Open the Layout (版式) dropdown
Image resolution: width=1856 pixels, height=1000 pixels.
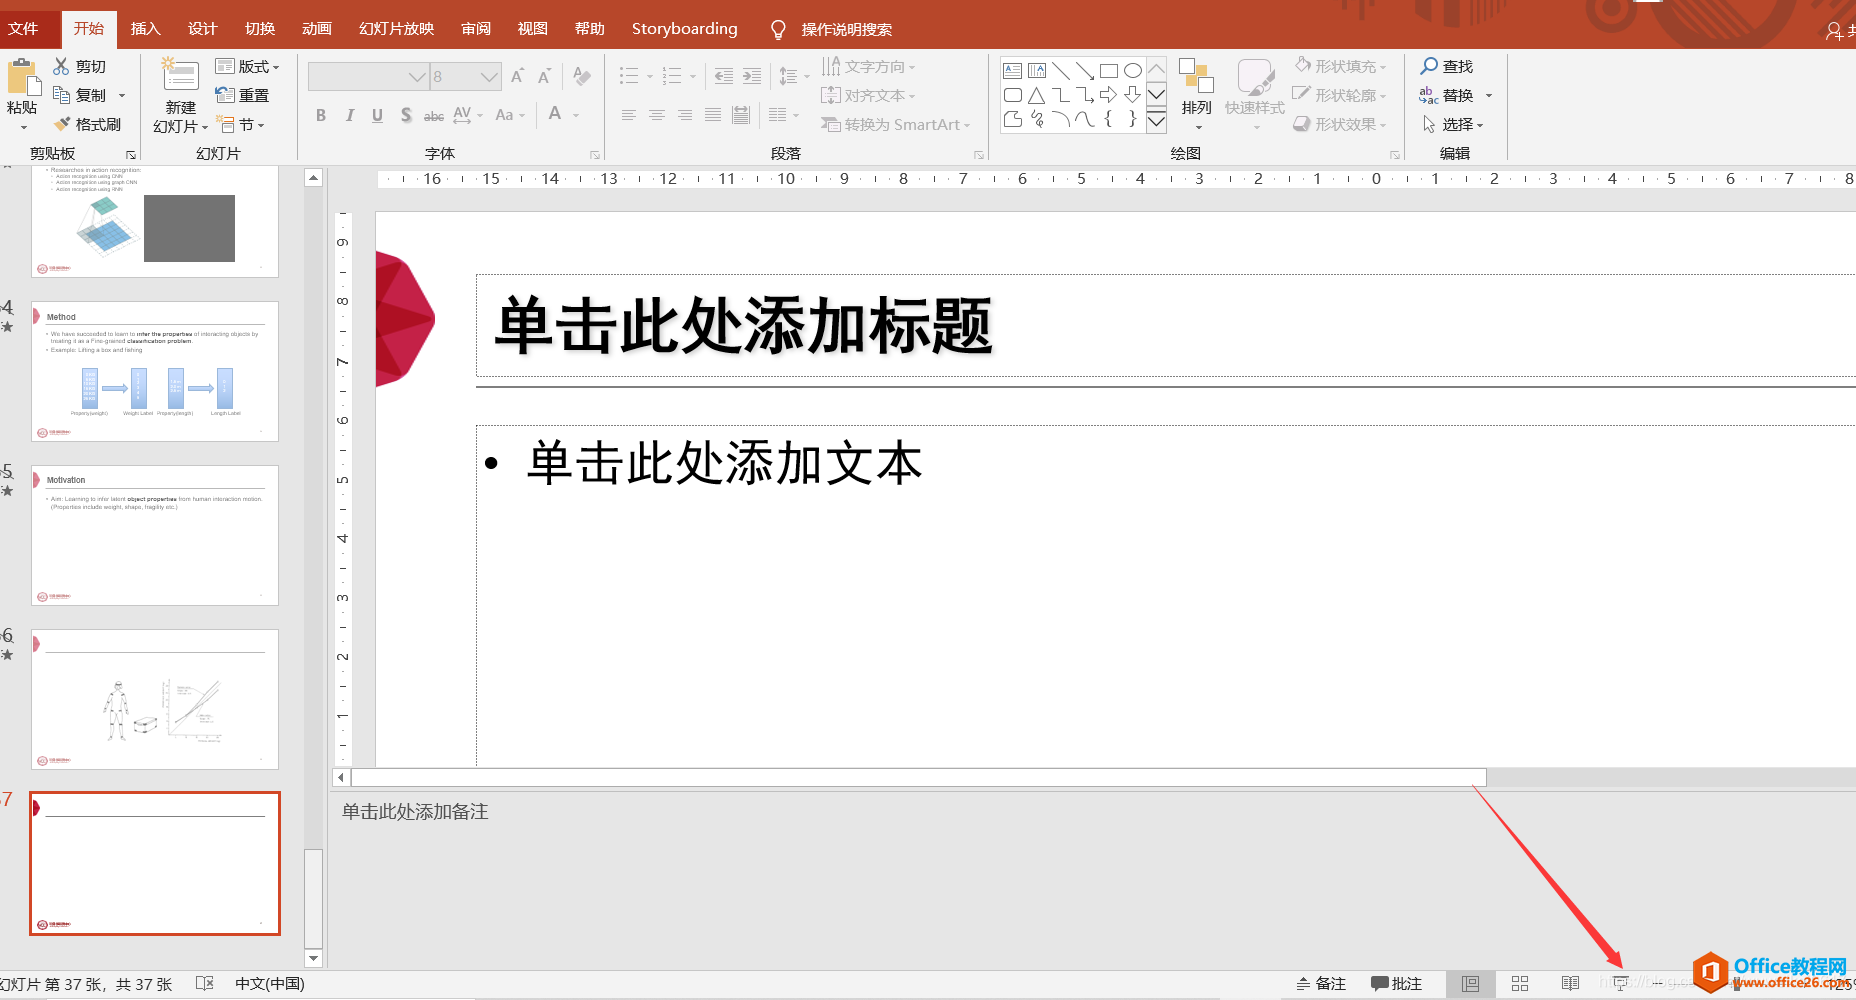[x=248, y=66]
